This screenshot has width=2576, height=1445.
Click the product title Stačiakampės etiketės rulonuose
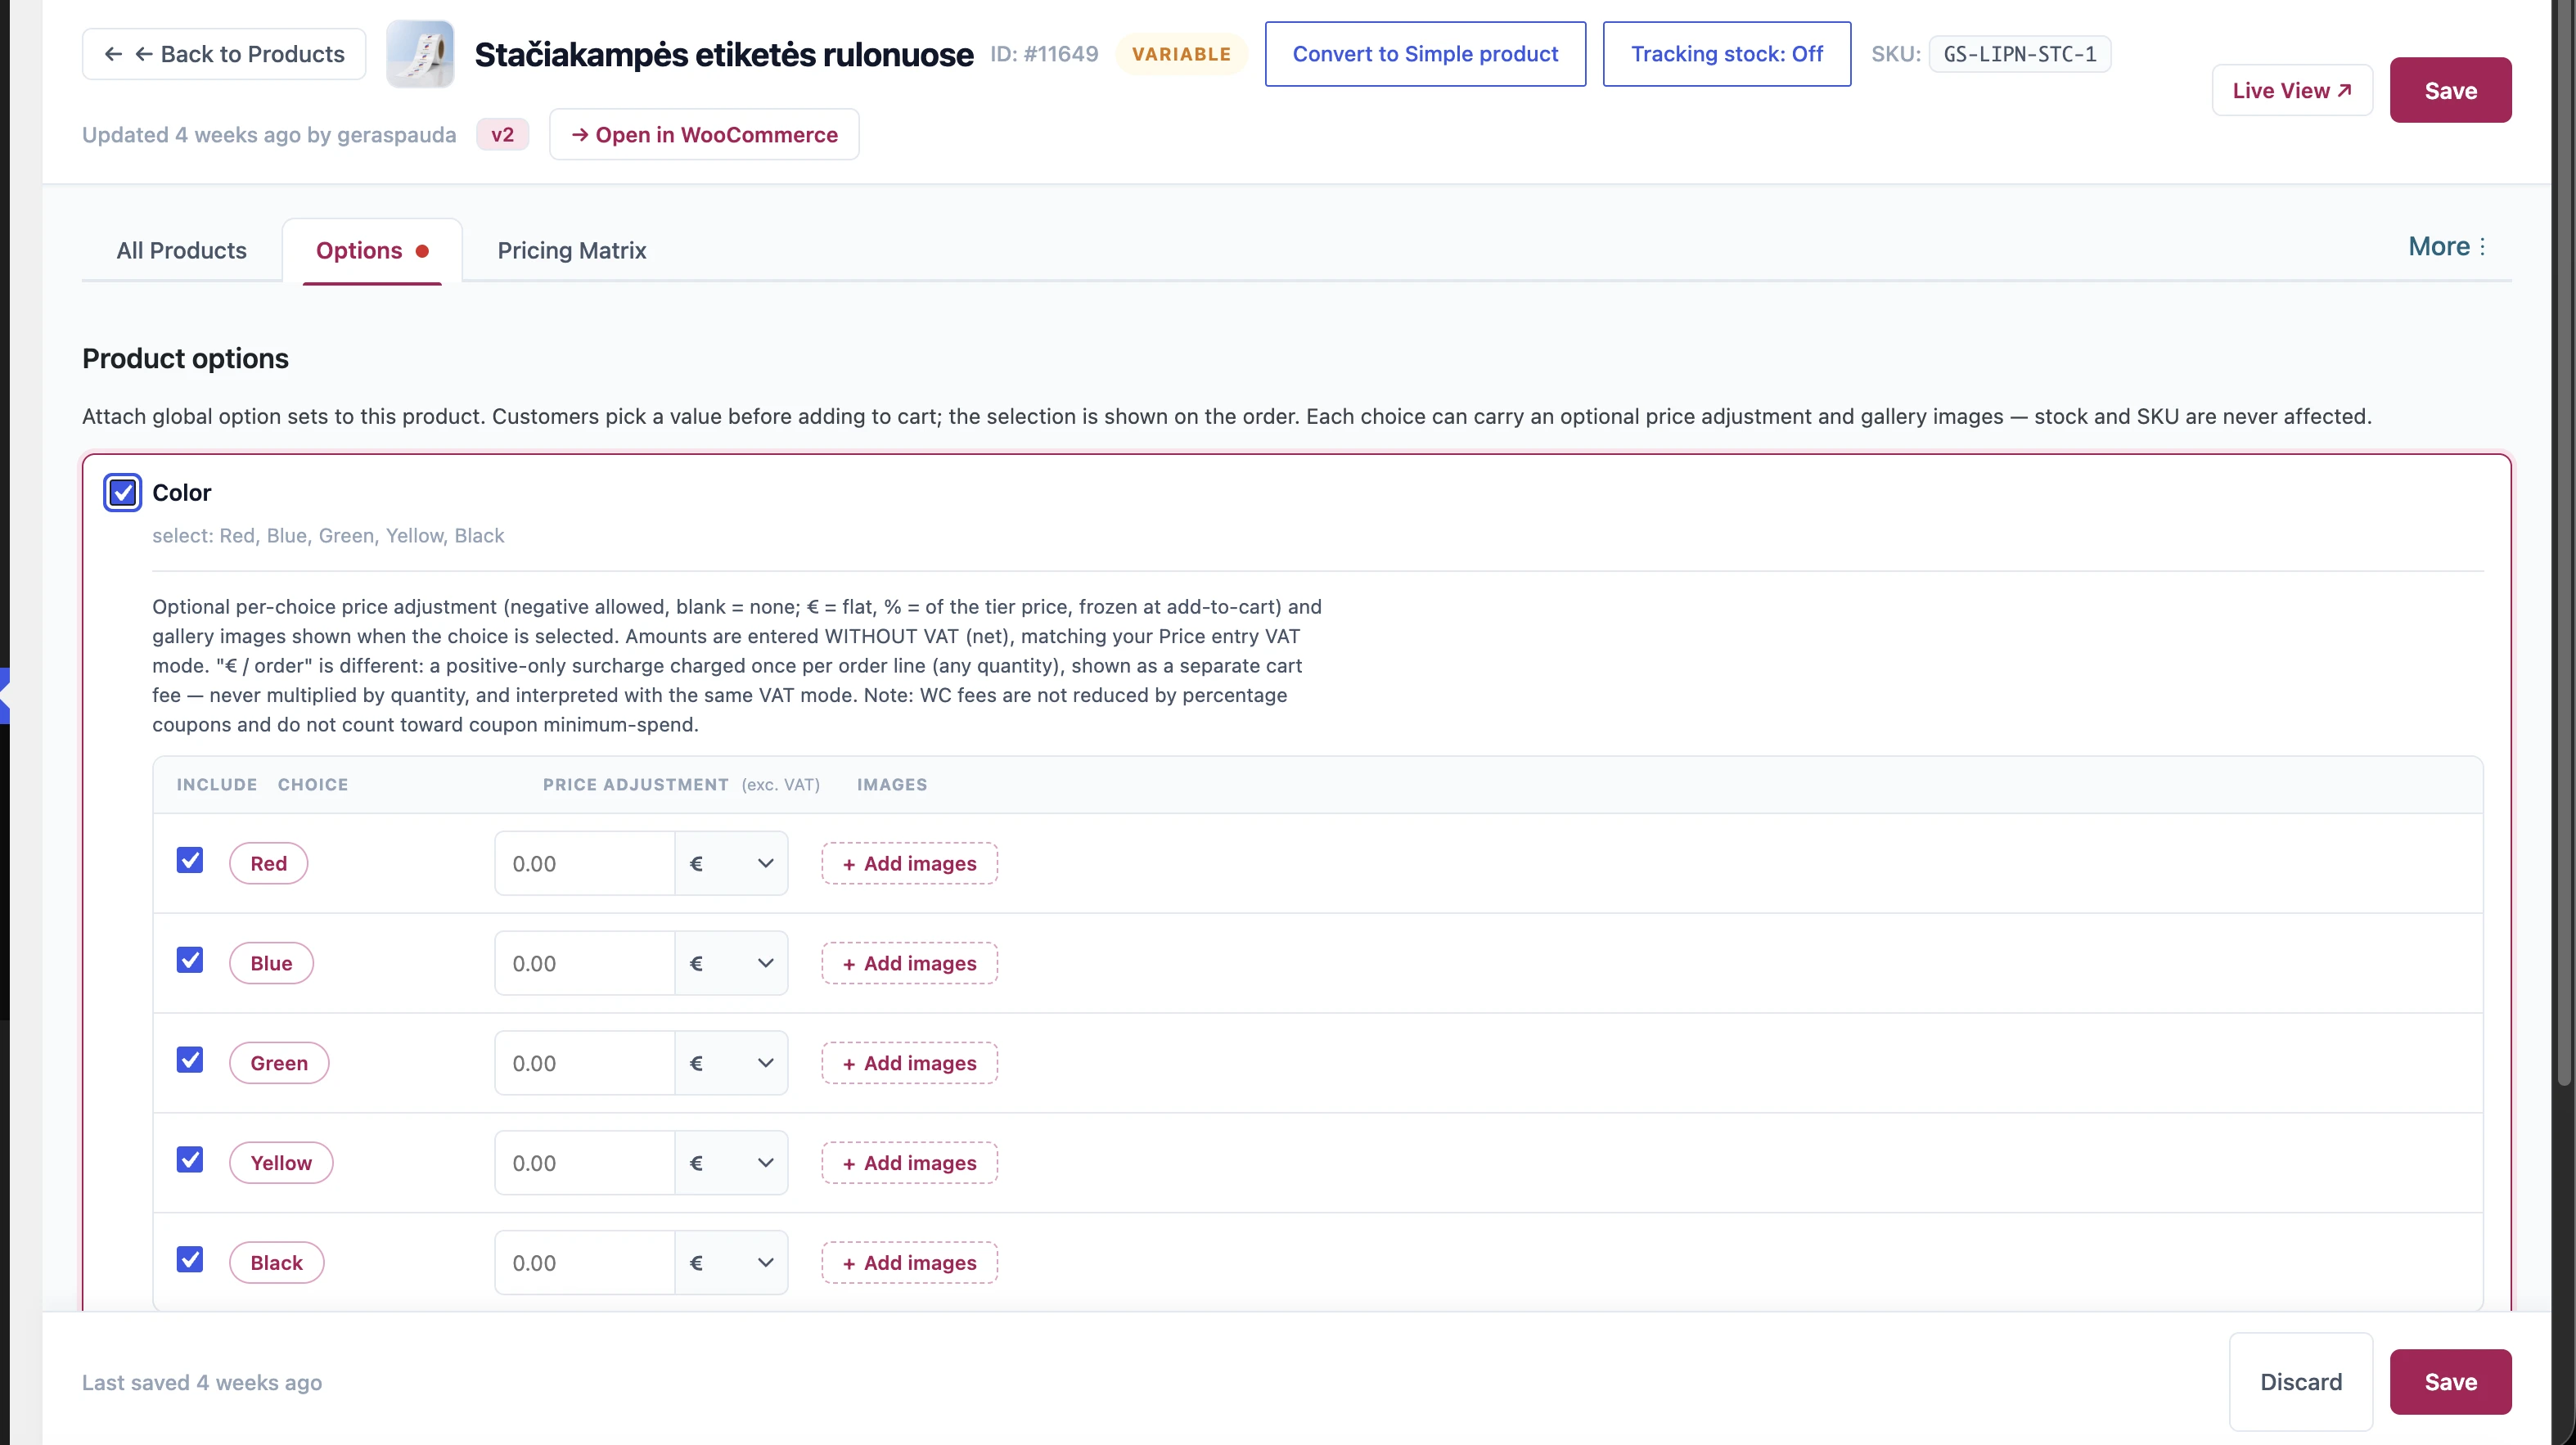(x=724, y=54)
